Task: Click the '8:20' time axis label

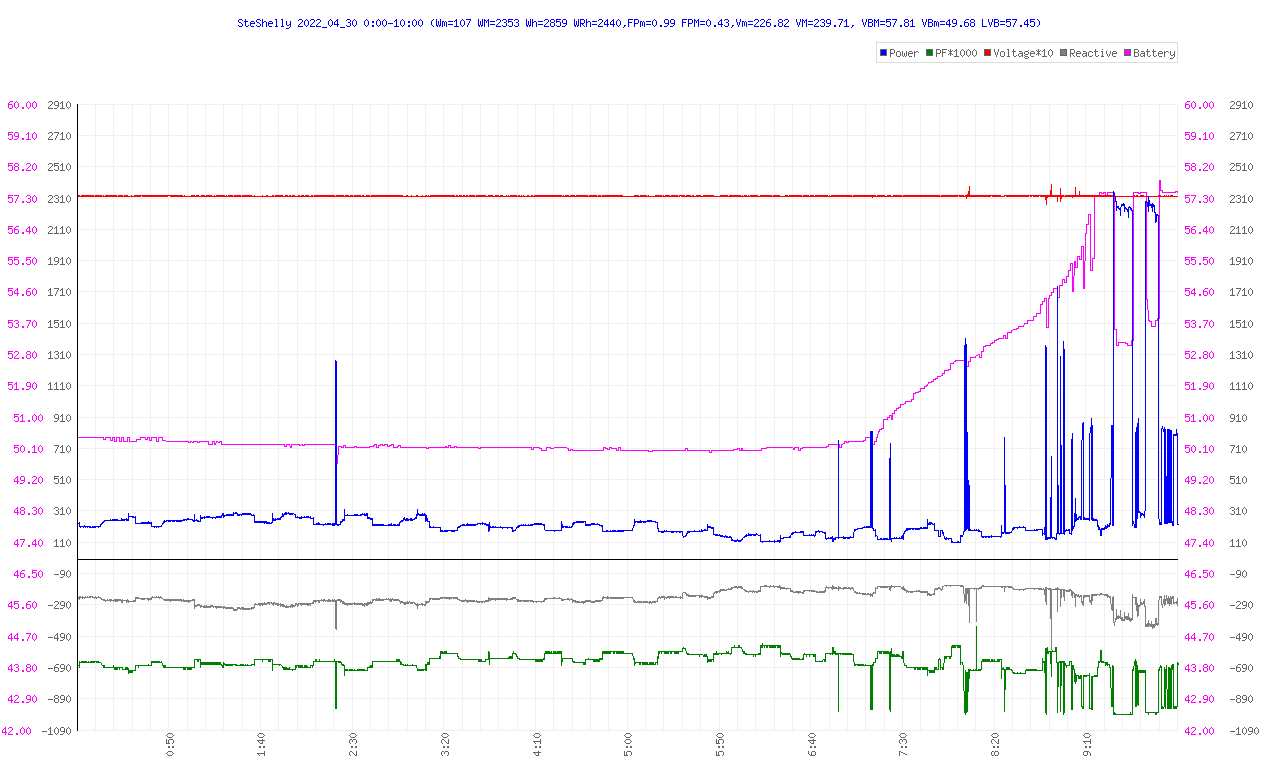Action: pos(996,746)
